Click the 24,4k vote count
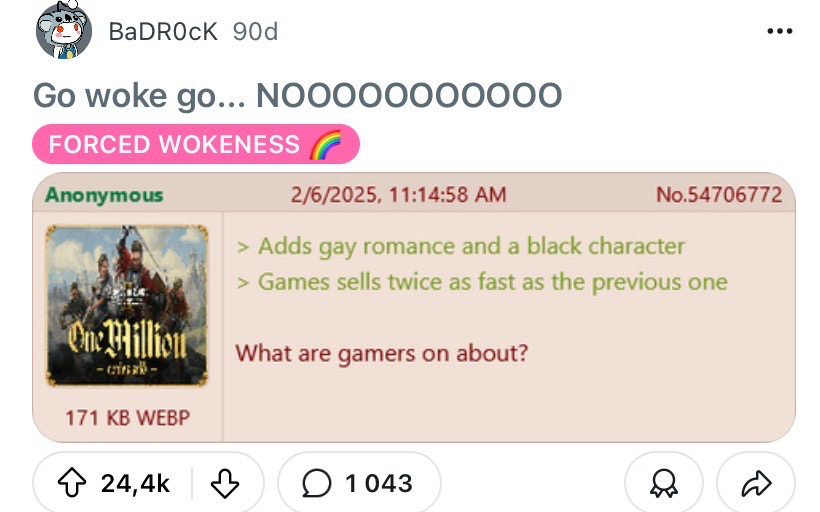The height and width of the screenshot is (512, 820). [x=135, y=483]
